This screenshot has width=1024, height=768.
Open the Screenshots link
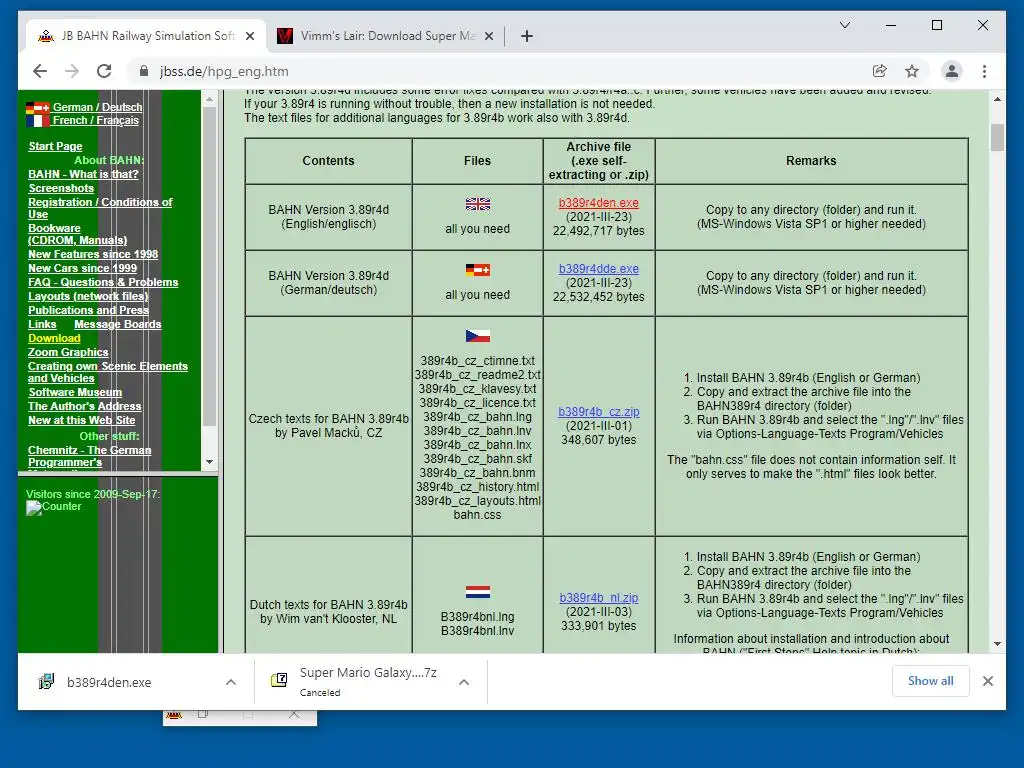coord(61,188)
